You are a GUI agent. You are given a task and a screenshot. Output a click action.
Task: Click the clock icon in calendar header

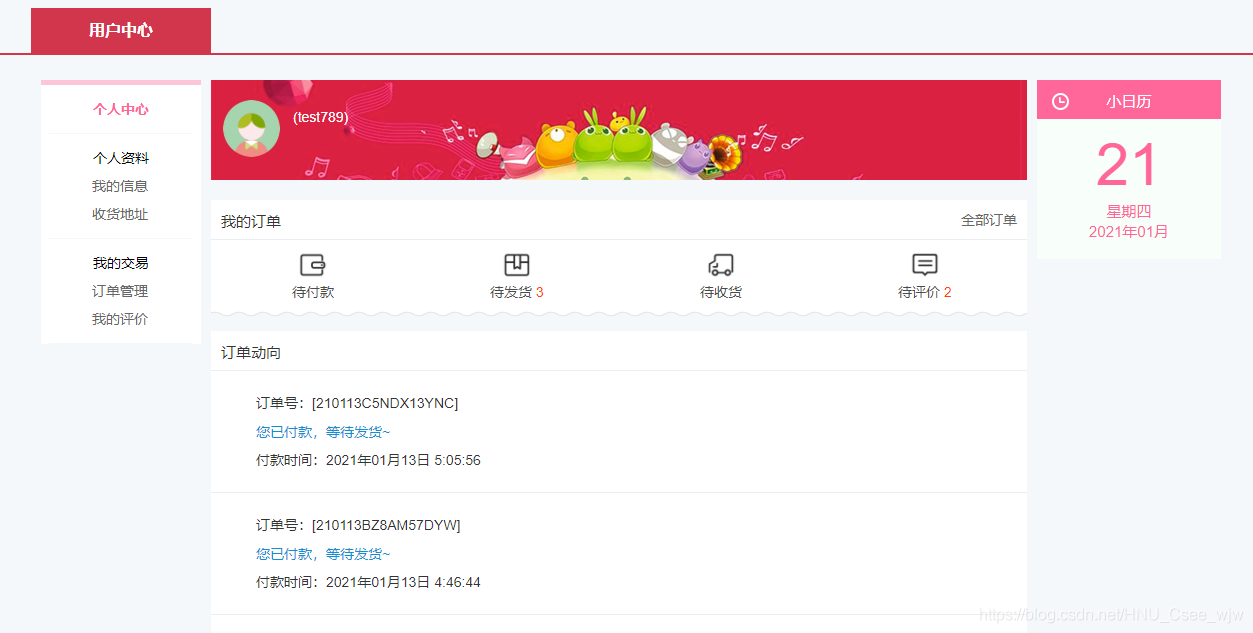[x=1061, y=101]
